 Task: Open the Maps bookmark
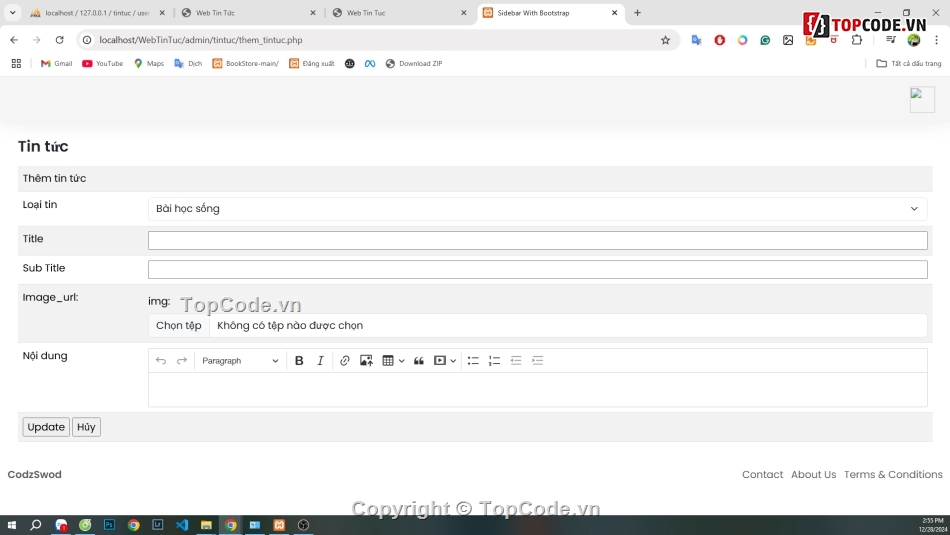click(x=149, y=64)
